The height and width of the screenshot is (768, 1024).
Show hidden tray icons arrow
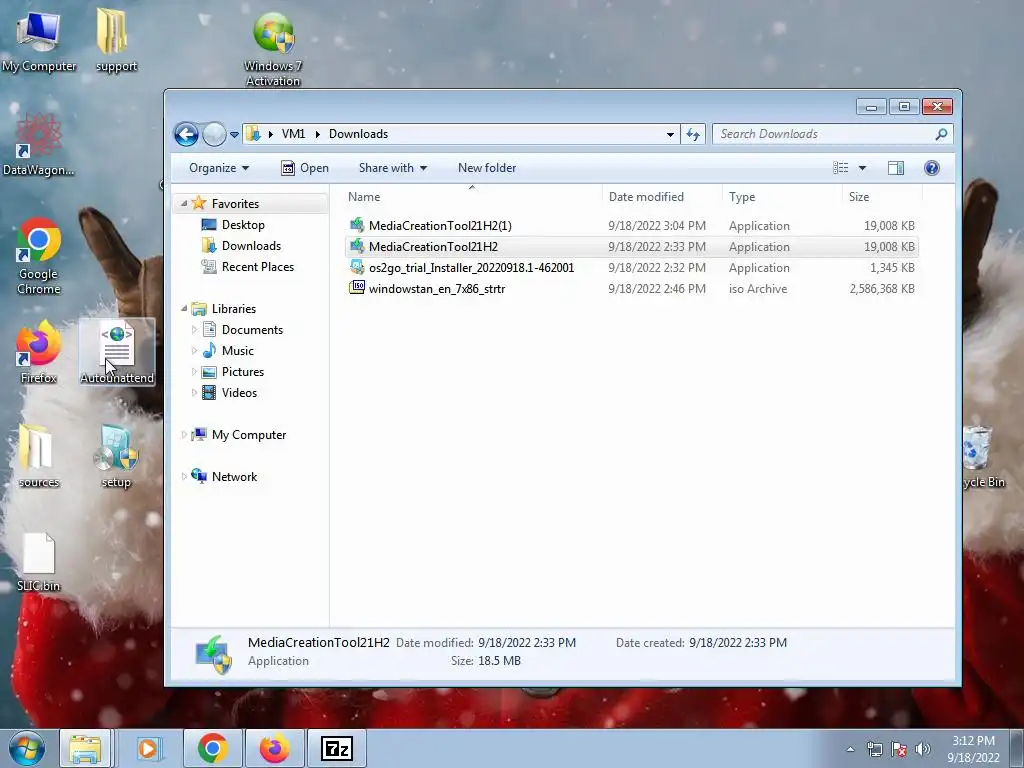(850, 749)
